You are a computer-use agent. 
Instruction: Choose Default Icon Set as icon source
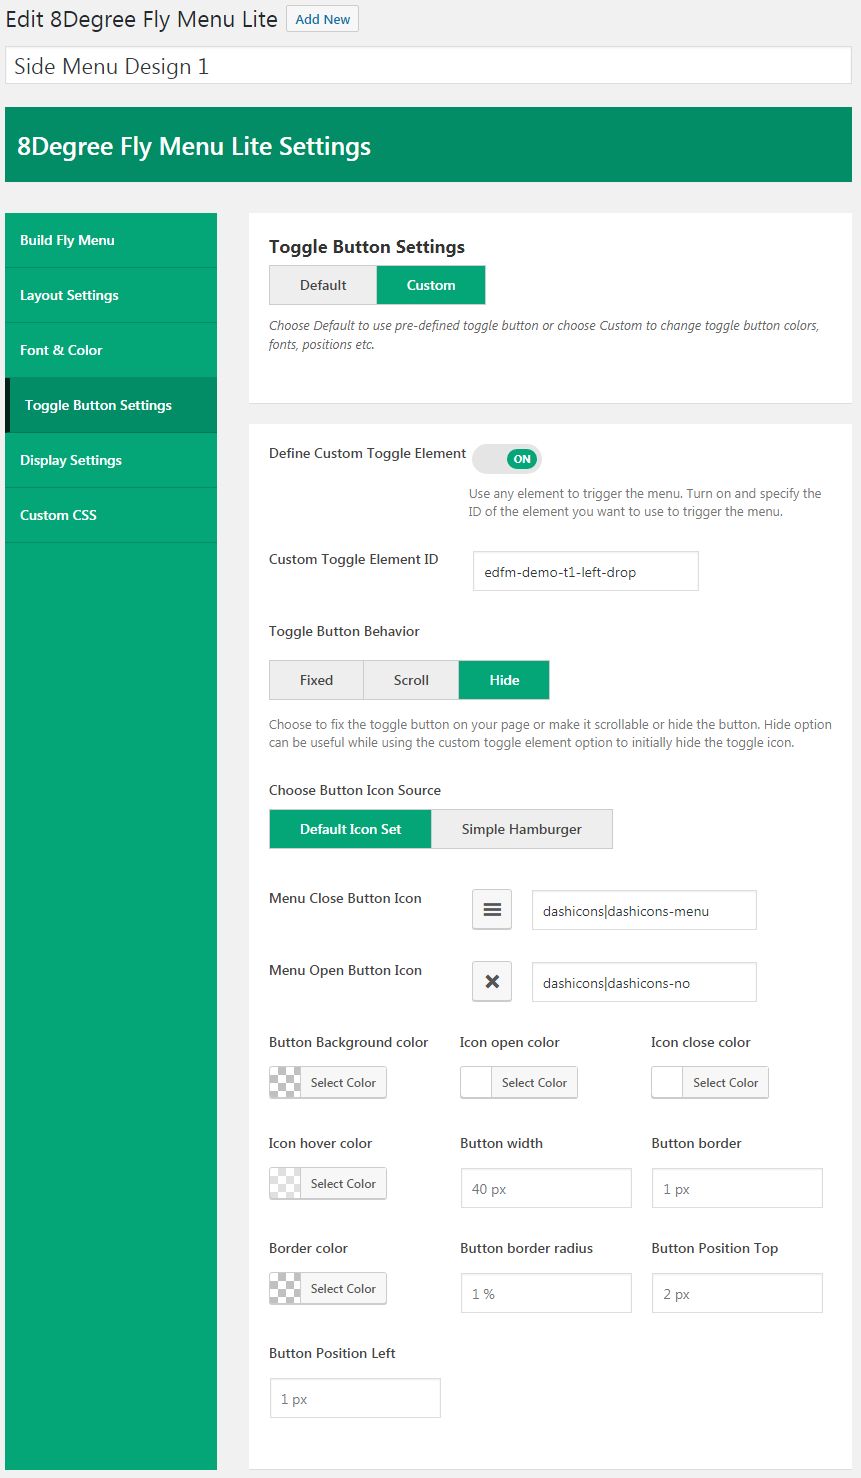[x=350, y=829]
